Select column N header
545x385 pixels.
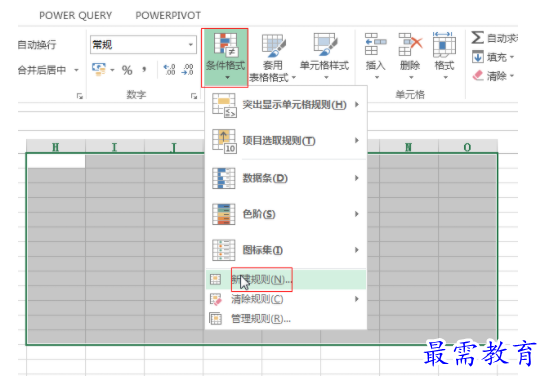coord(409,147)
